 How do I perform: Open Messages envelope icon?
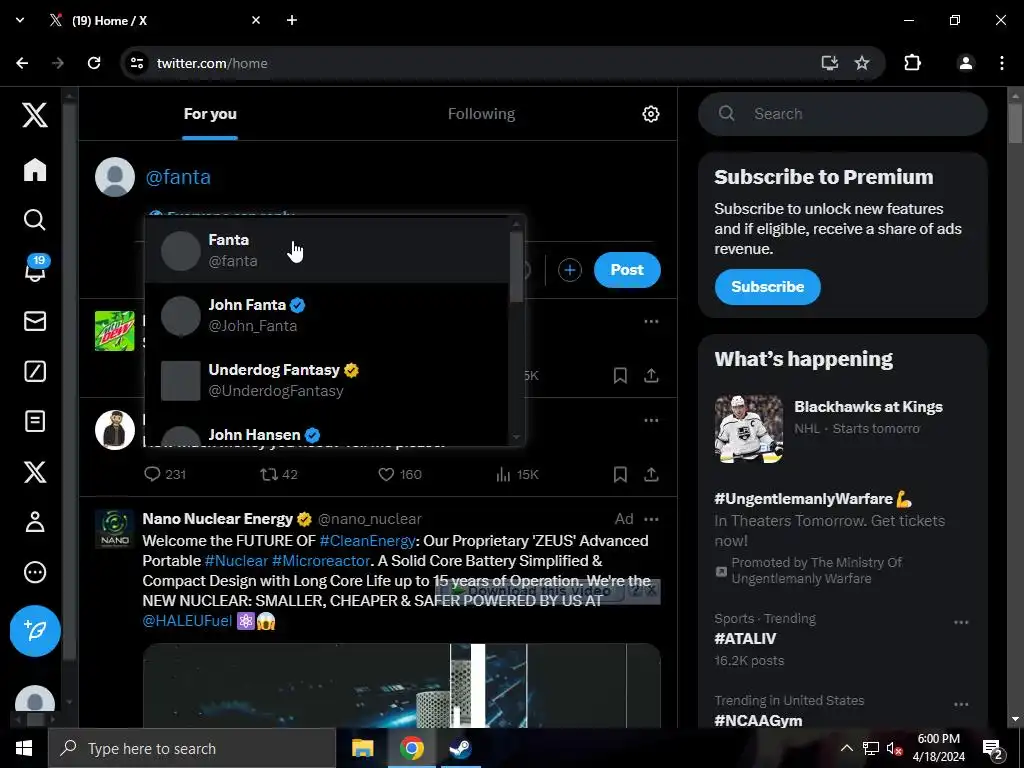click(35, 321)
